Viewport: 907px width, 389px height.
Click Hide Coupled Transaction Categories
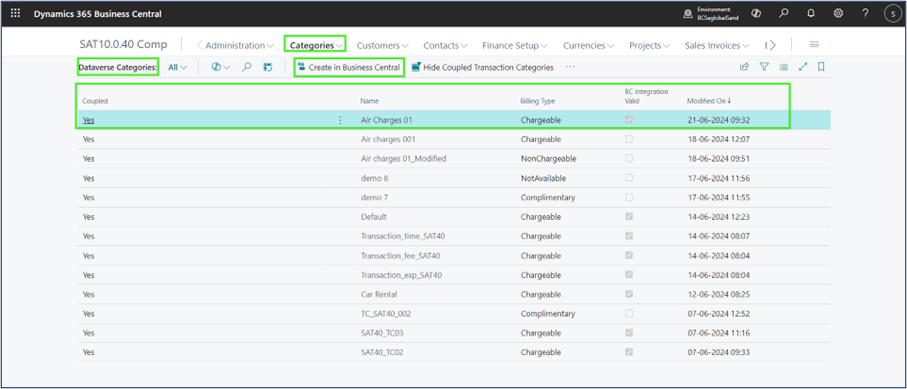click(482, 67)
